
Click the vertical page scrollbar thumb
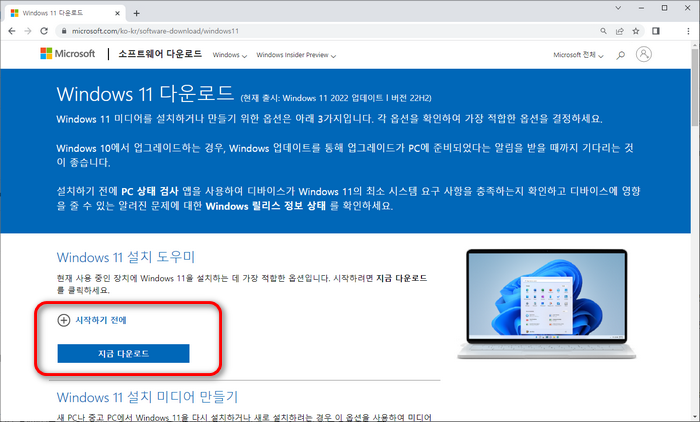pos(696,88)
